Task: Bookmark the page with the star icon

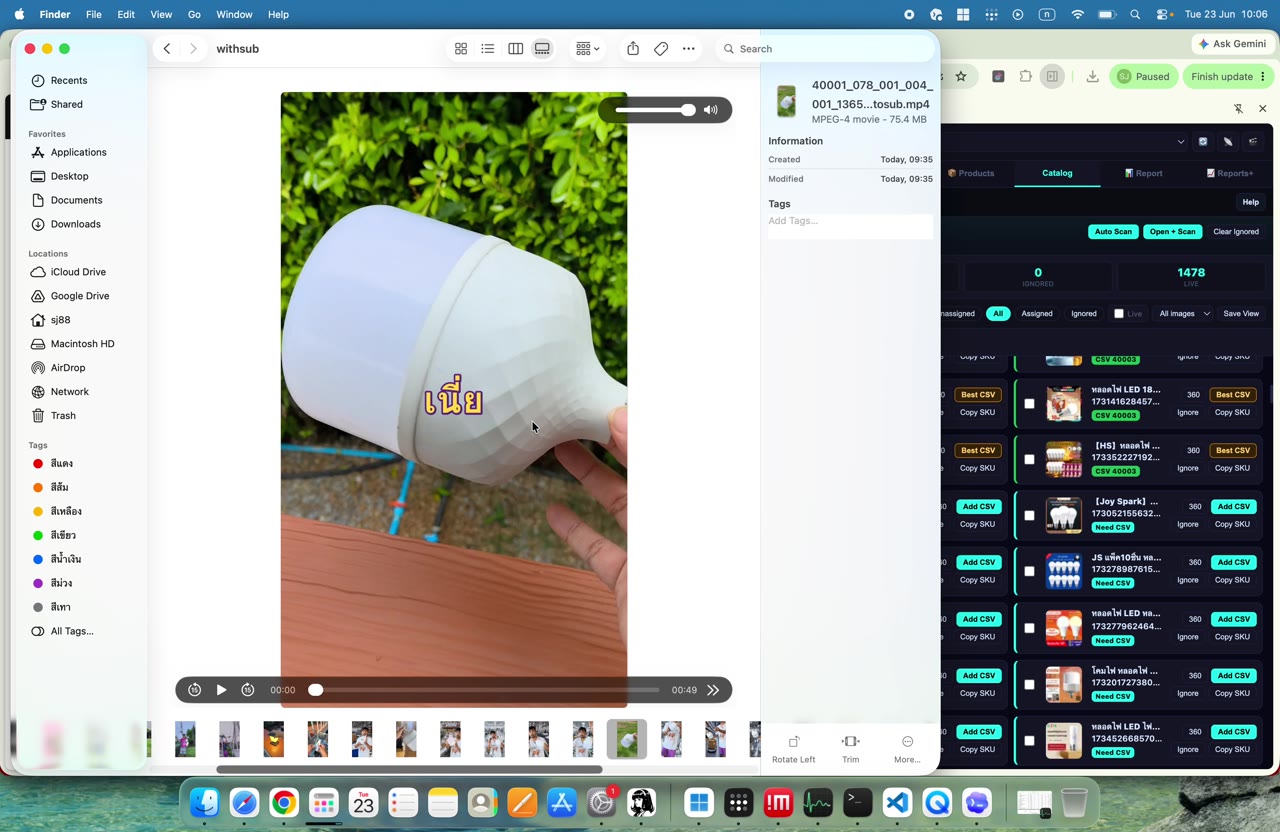Action: tap(961, 76)
